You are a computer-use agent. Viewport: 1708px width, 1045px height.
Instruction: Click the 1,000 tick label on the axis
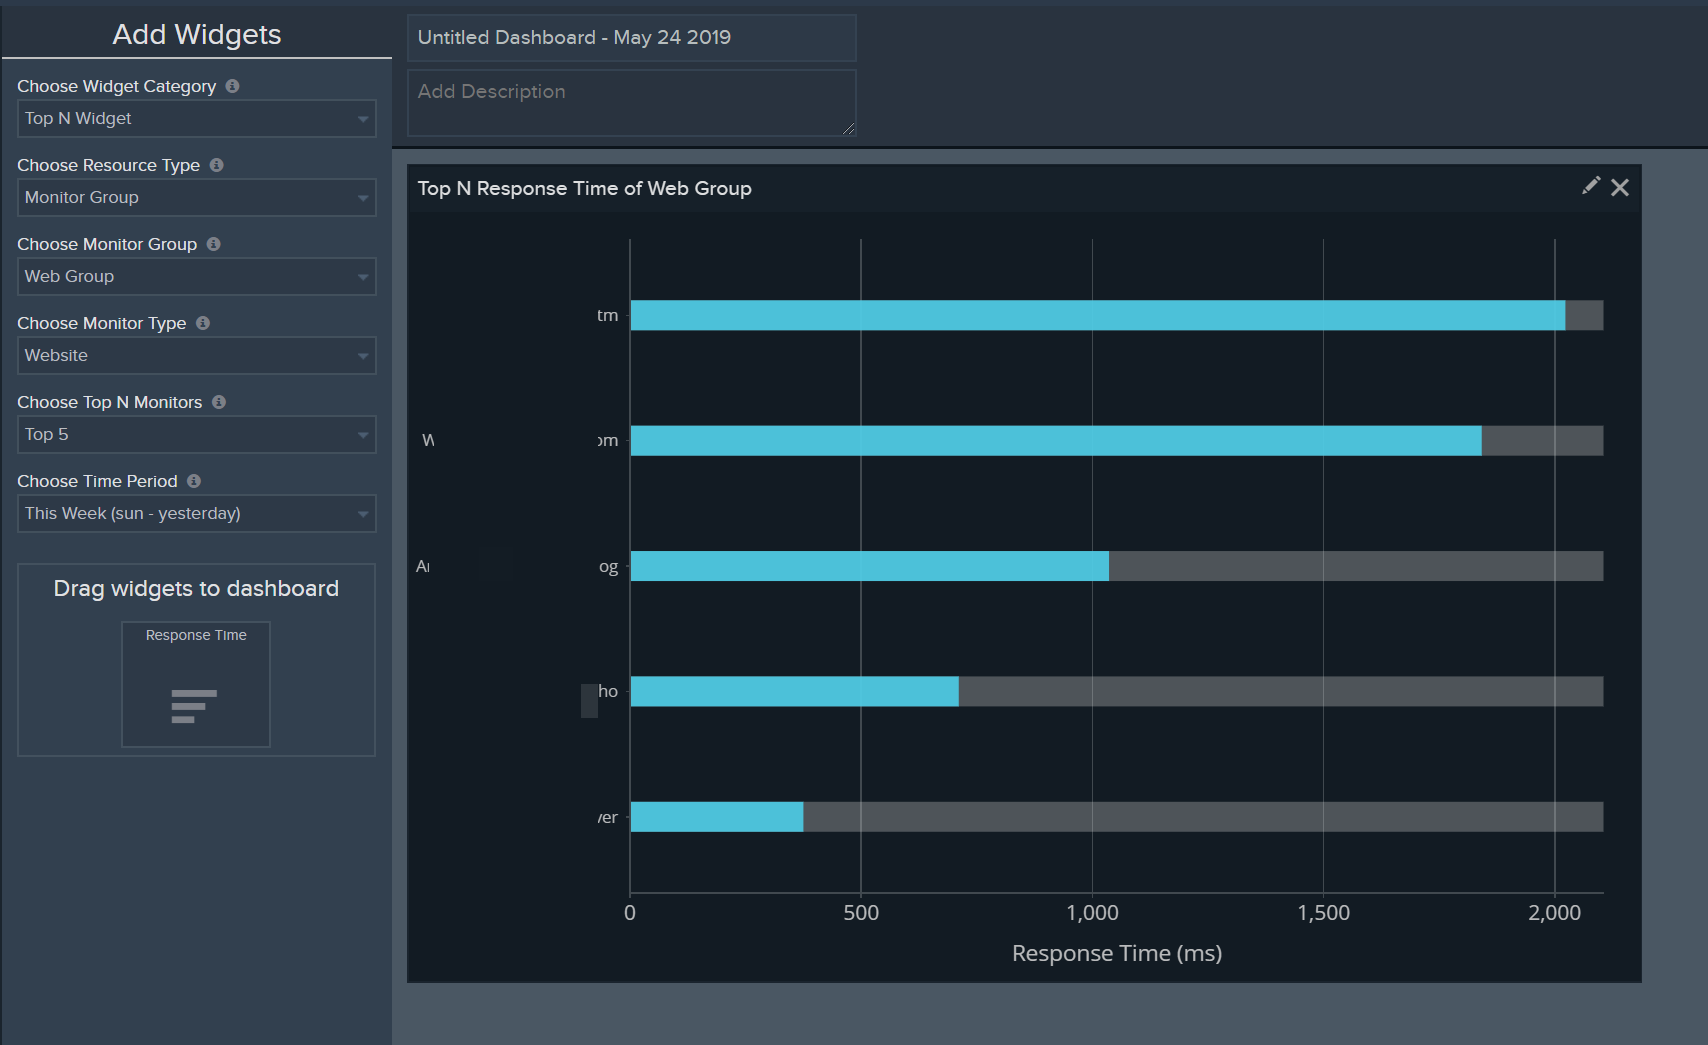pos(1092,913)
